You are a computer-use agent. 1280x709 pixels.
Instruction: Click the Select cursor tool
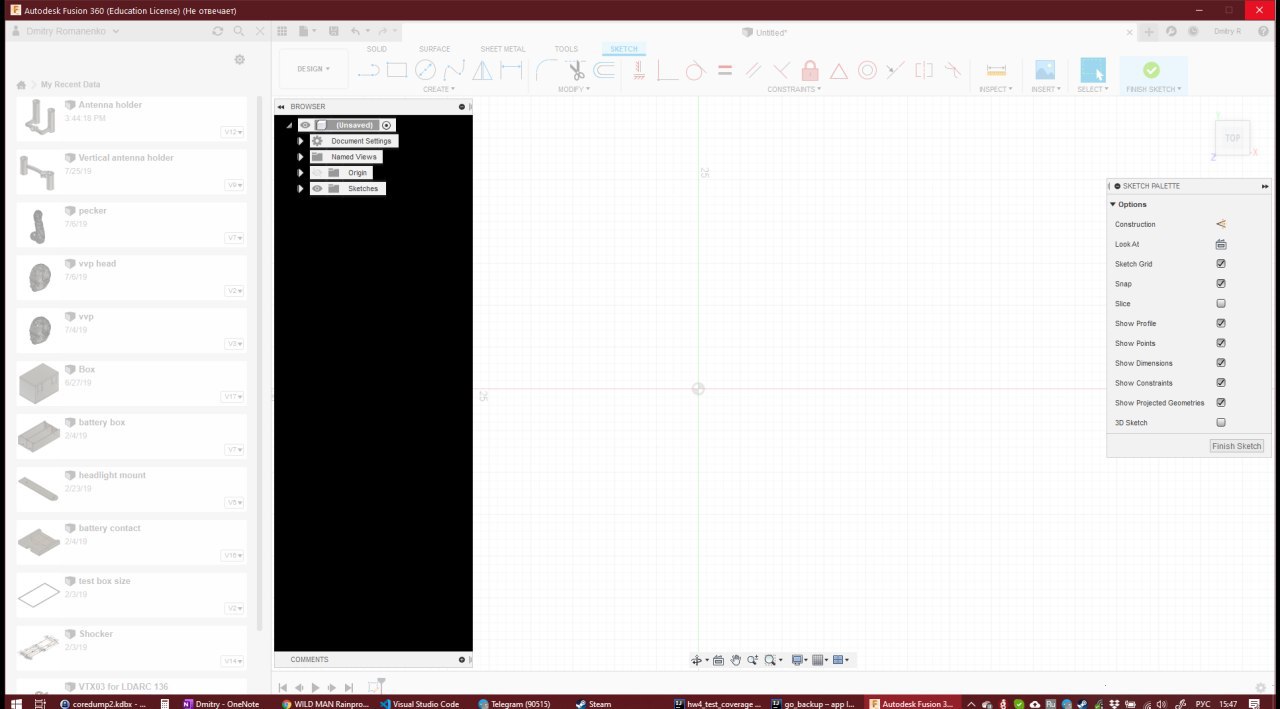click(x=1093, y=70)
